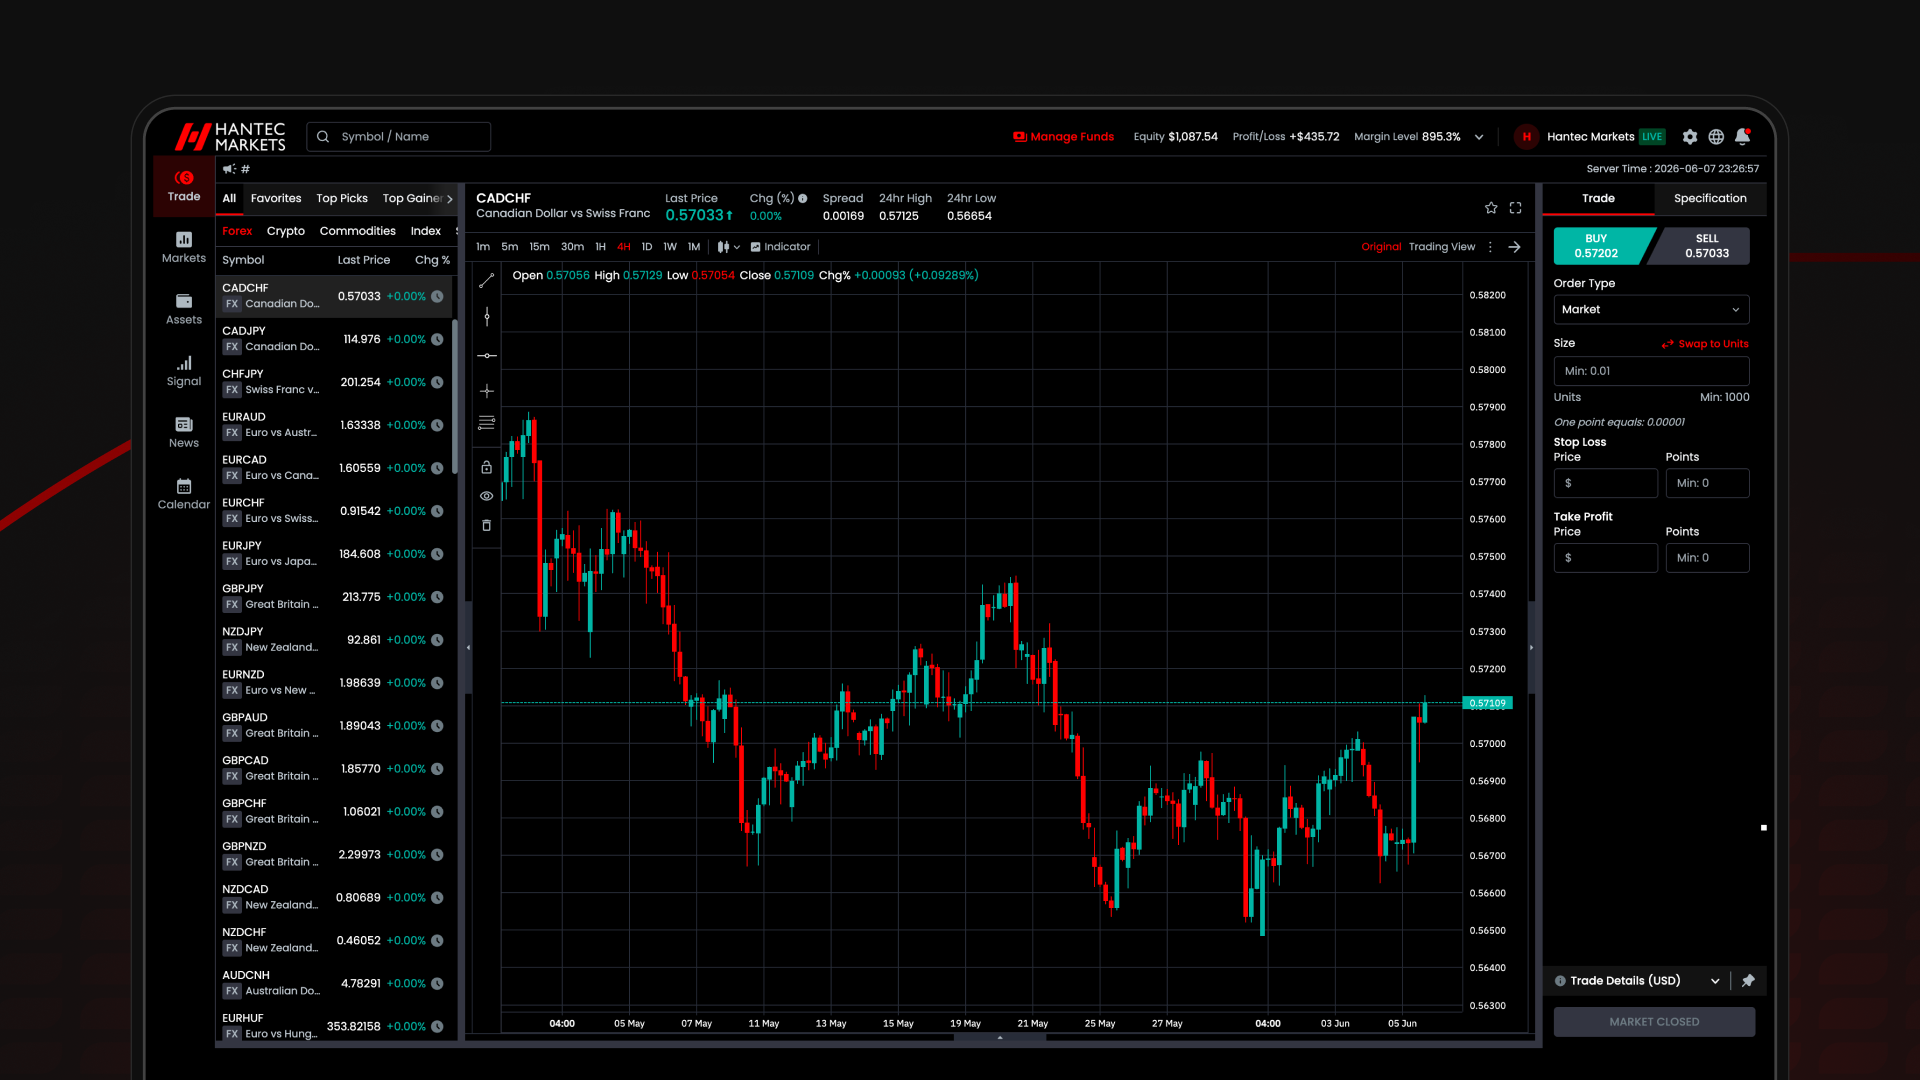Open notifications bell icon
1920x1080 pixels.
[1743, 137]
